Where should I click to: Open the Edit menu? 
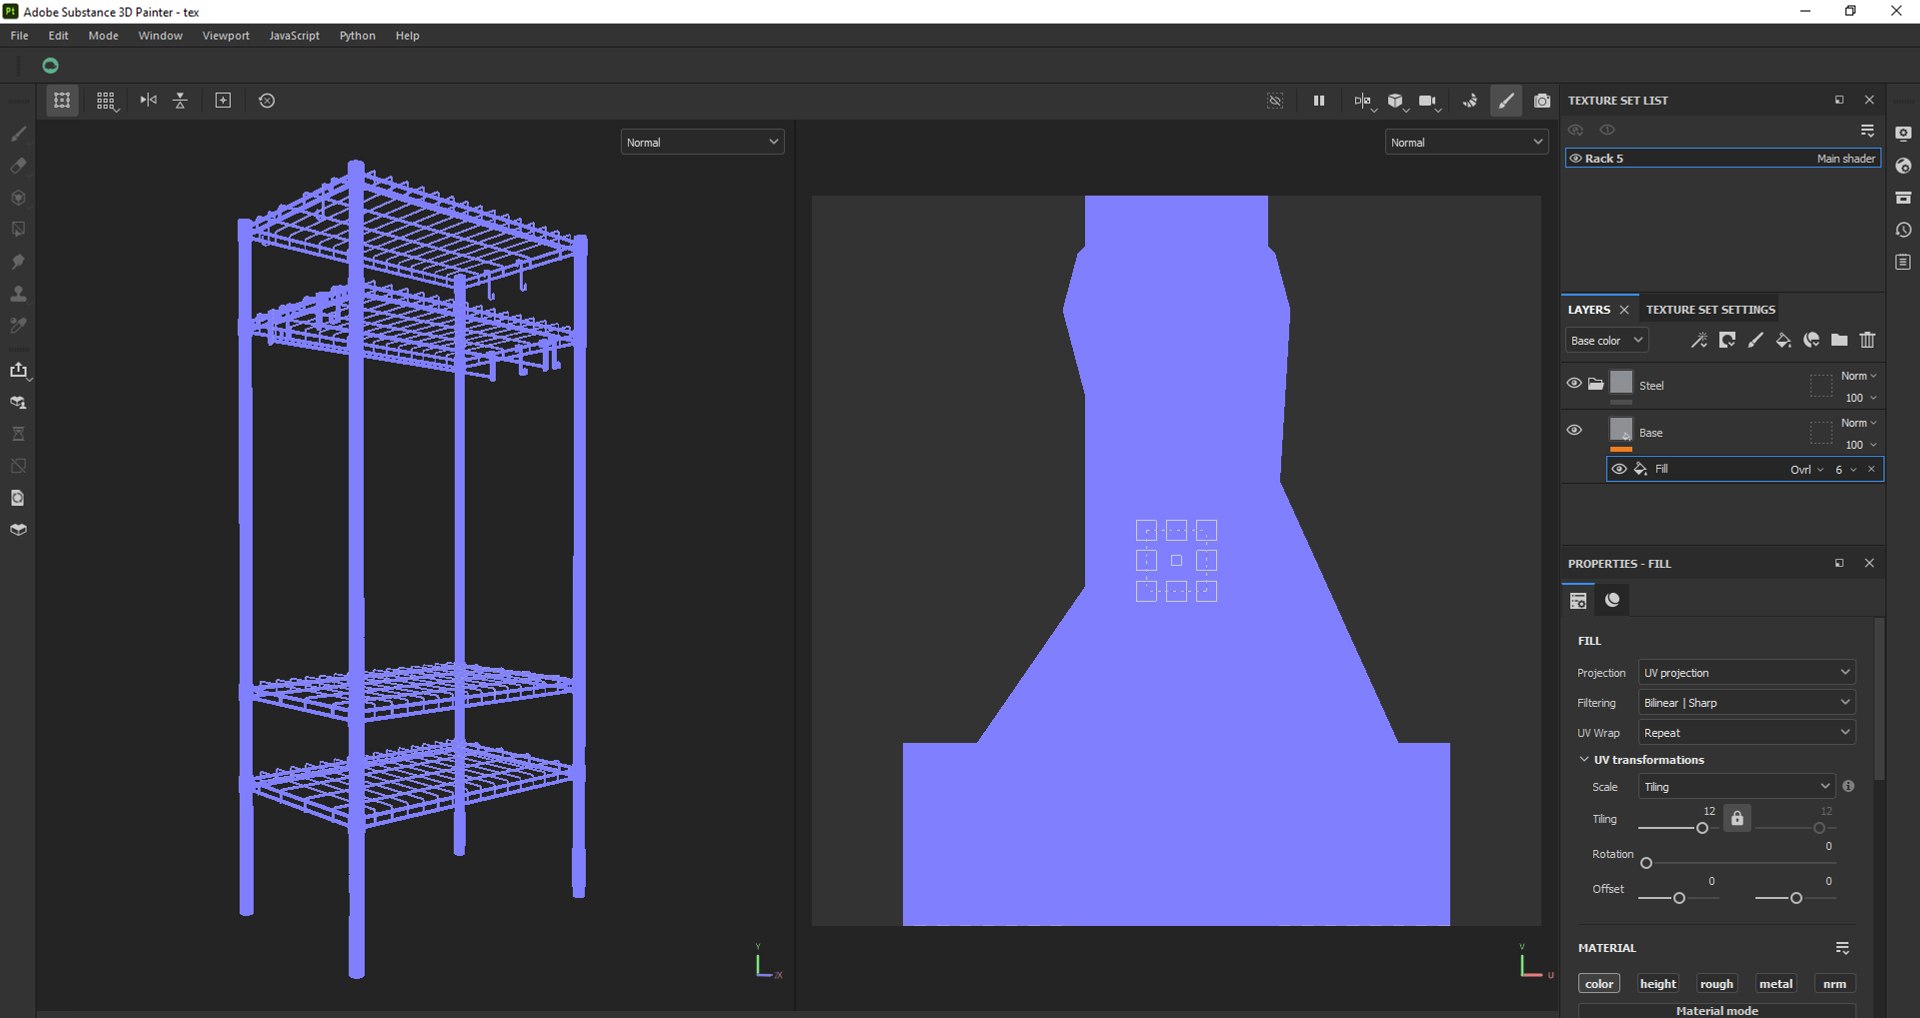59,36
